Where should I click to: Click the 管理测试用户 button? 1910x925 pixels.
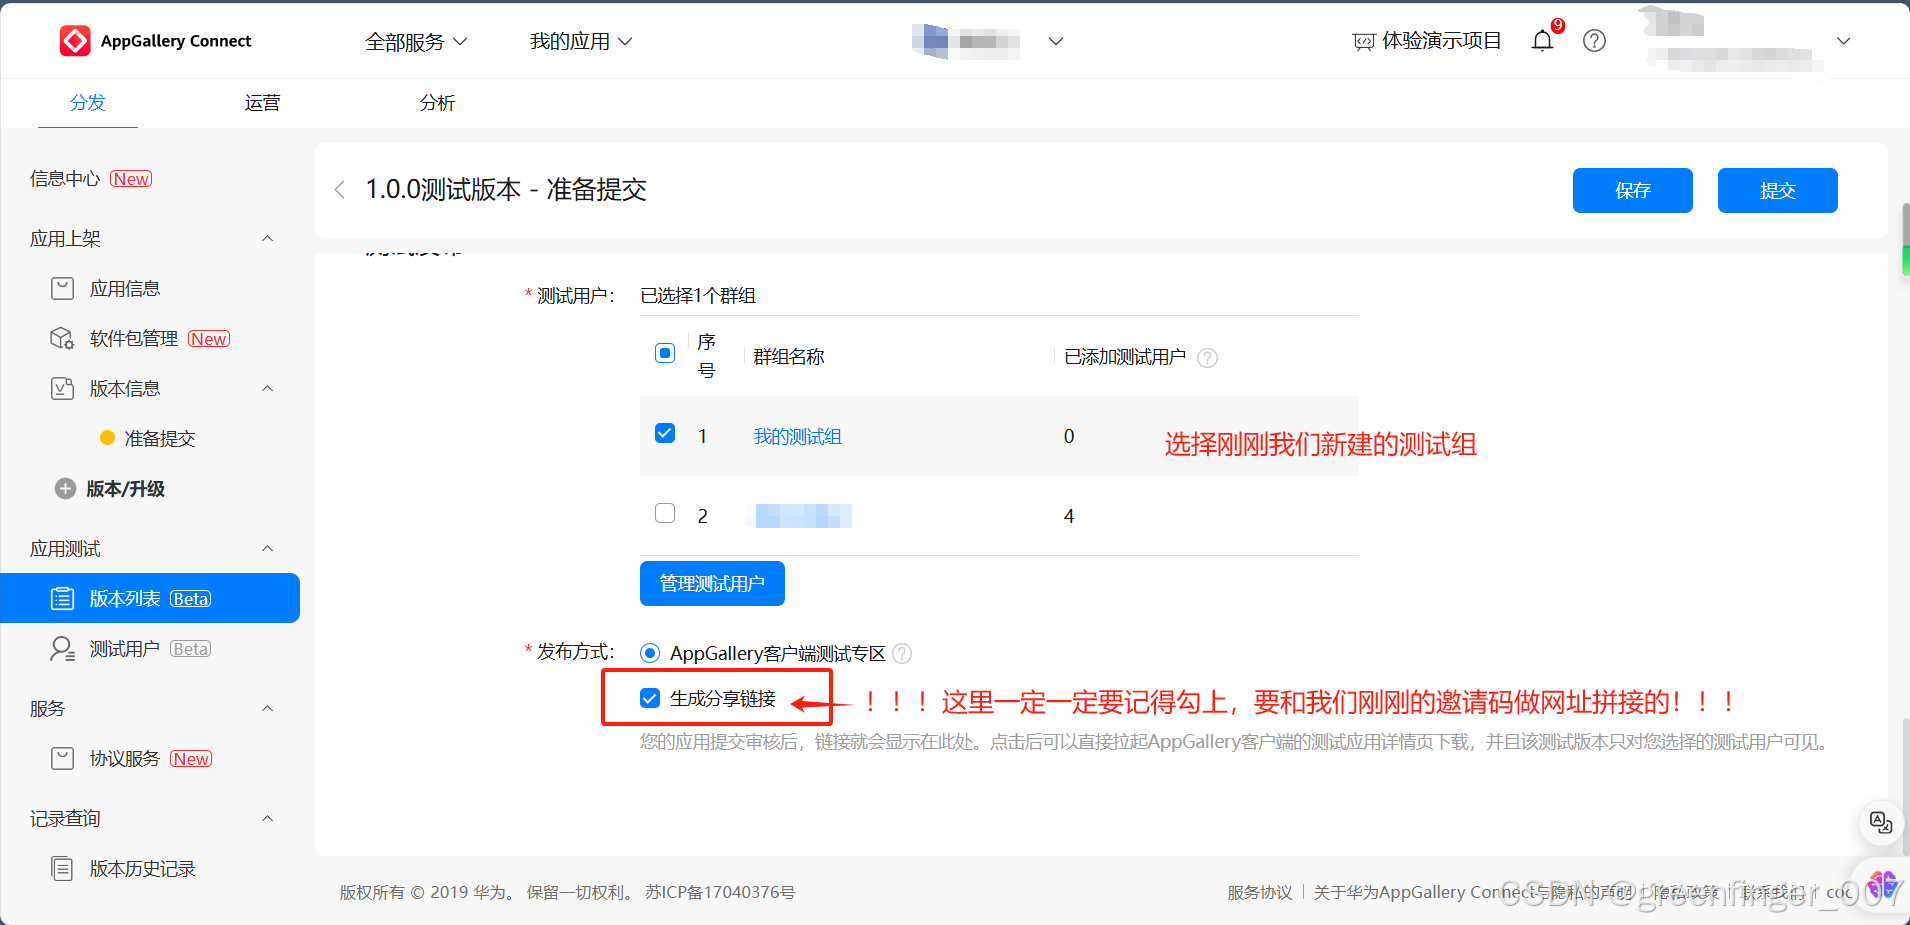click(712, 584)
